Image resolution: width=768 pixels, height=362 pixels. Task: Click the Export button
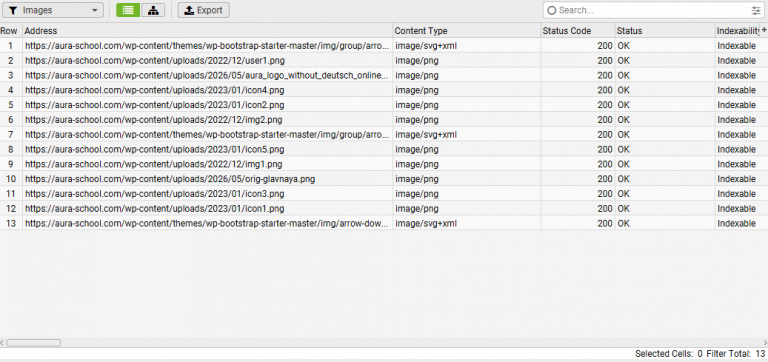coord(203,10)
